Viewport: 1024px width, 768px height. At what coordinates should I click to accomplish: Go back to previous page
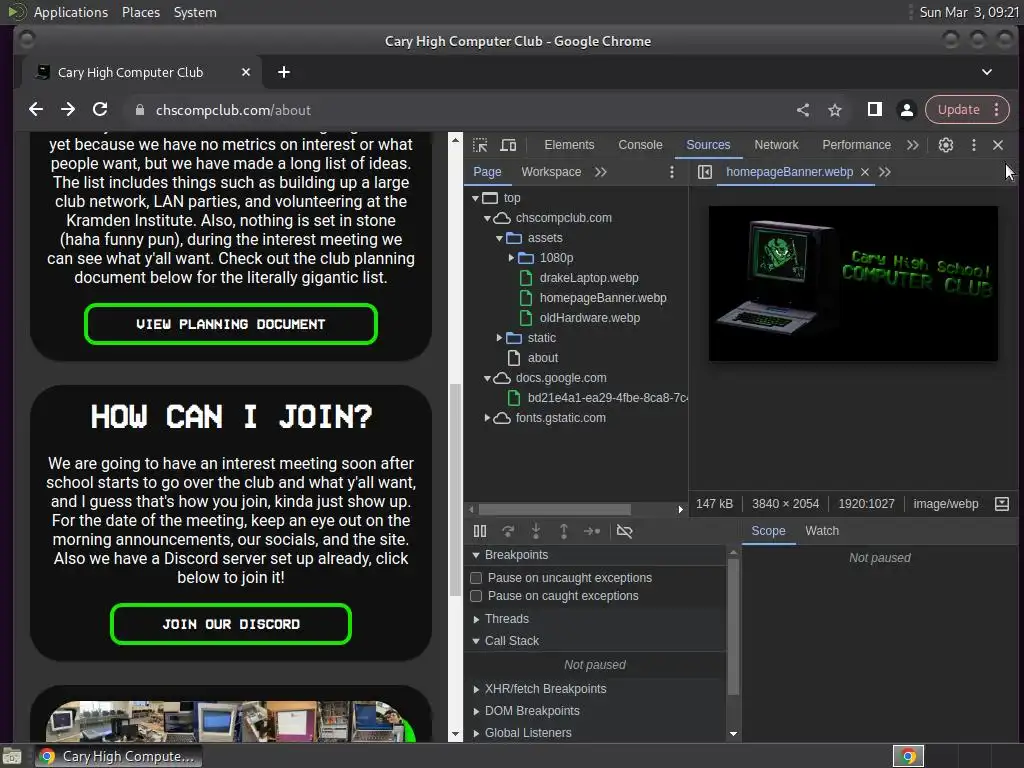[36, 110]
